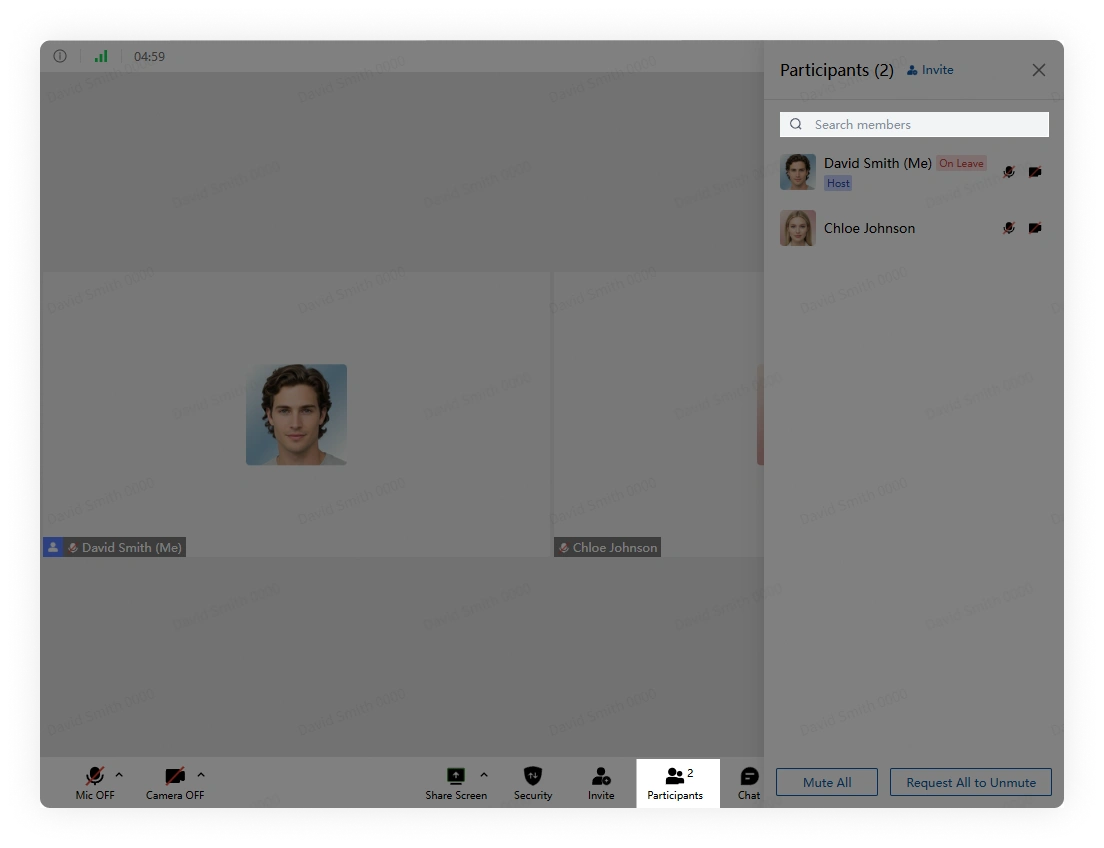Unmute Chloe Johnson's microphone in list
Image resolution: width=1104 pixels, height=848 pixels.
(x=1009, y=227)
